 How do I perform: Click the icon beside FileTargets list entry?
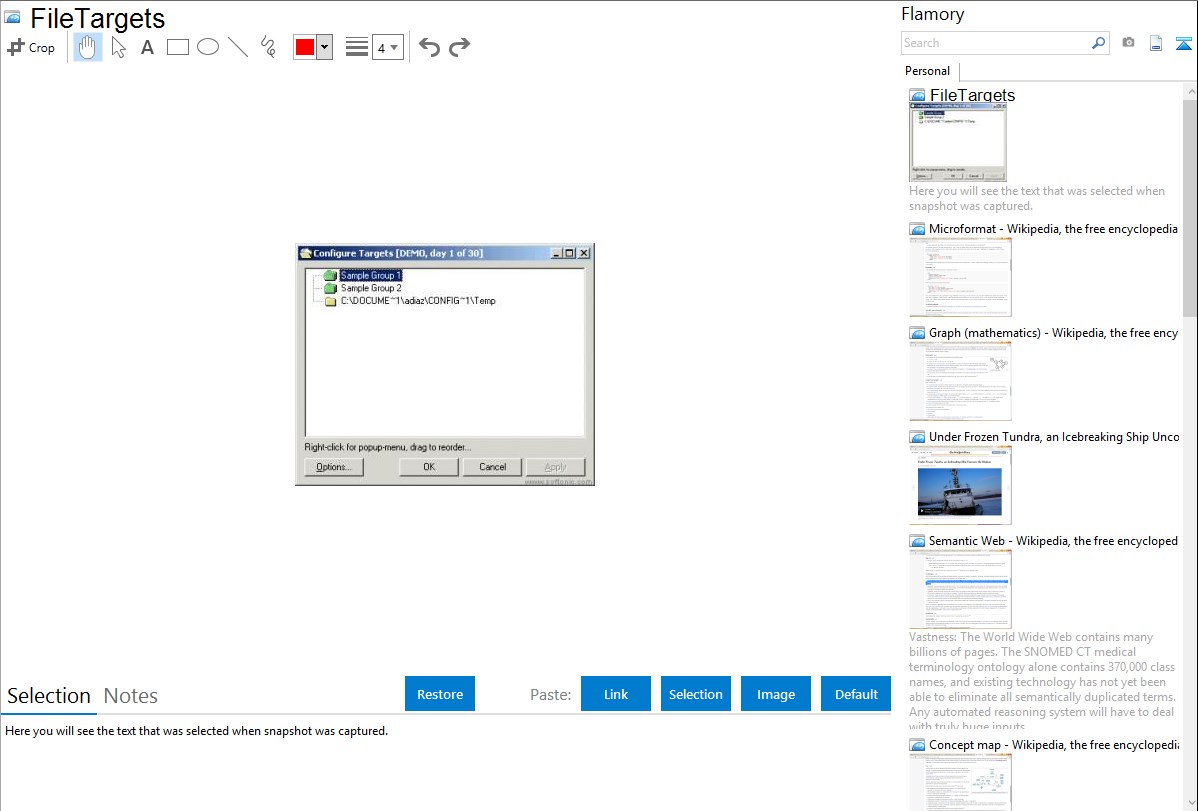pos(917,96)
